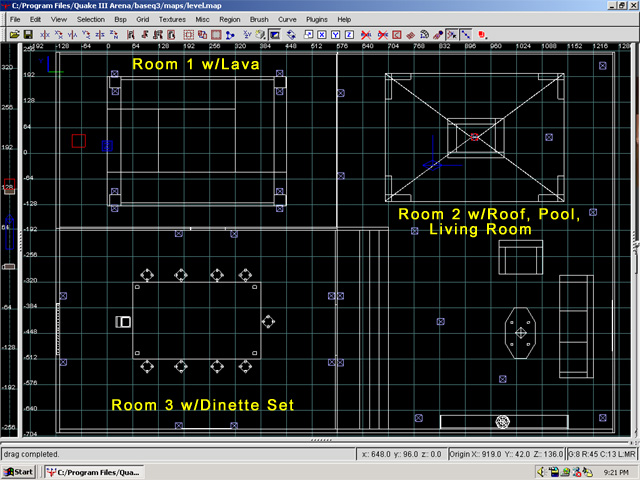The height and width of the screenshot is (480, 640).
Task: Rotate selection around the X axis
Action: tap(58, 35)
